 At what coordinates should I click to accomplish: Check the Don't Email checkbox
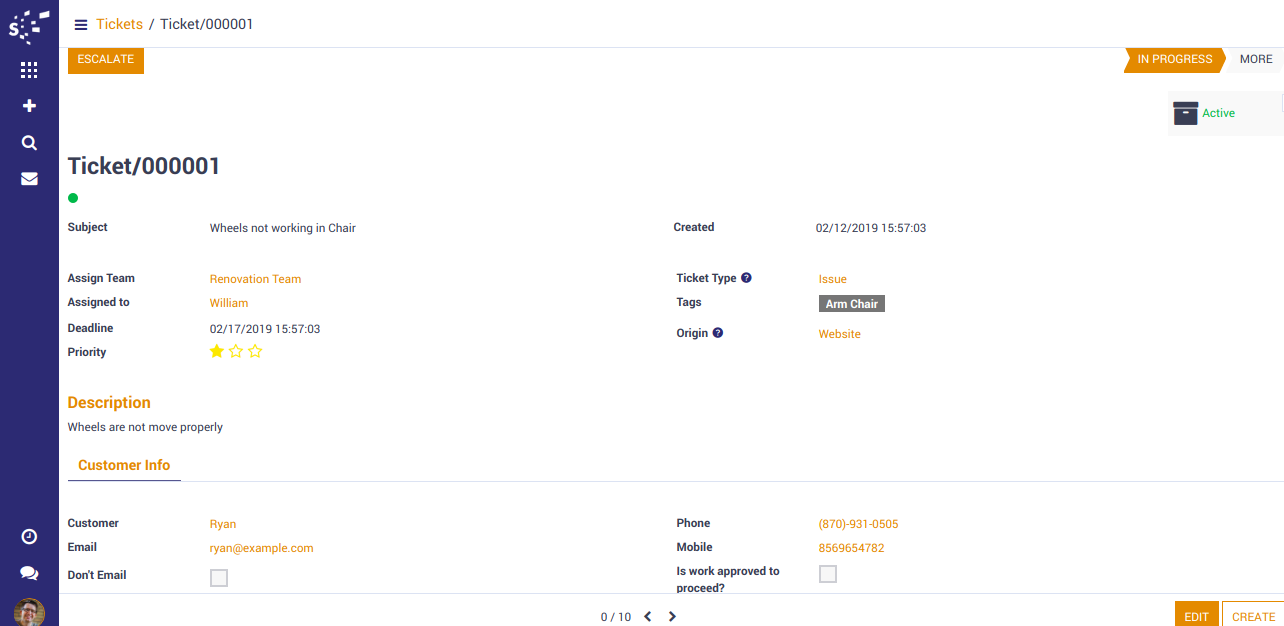point(219,577)
